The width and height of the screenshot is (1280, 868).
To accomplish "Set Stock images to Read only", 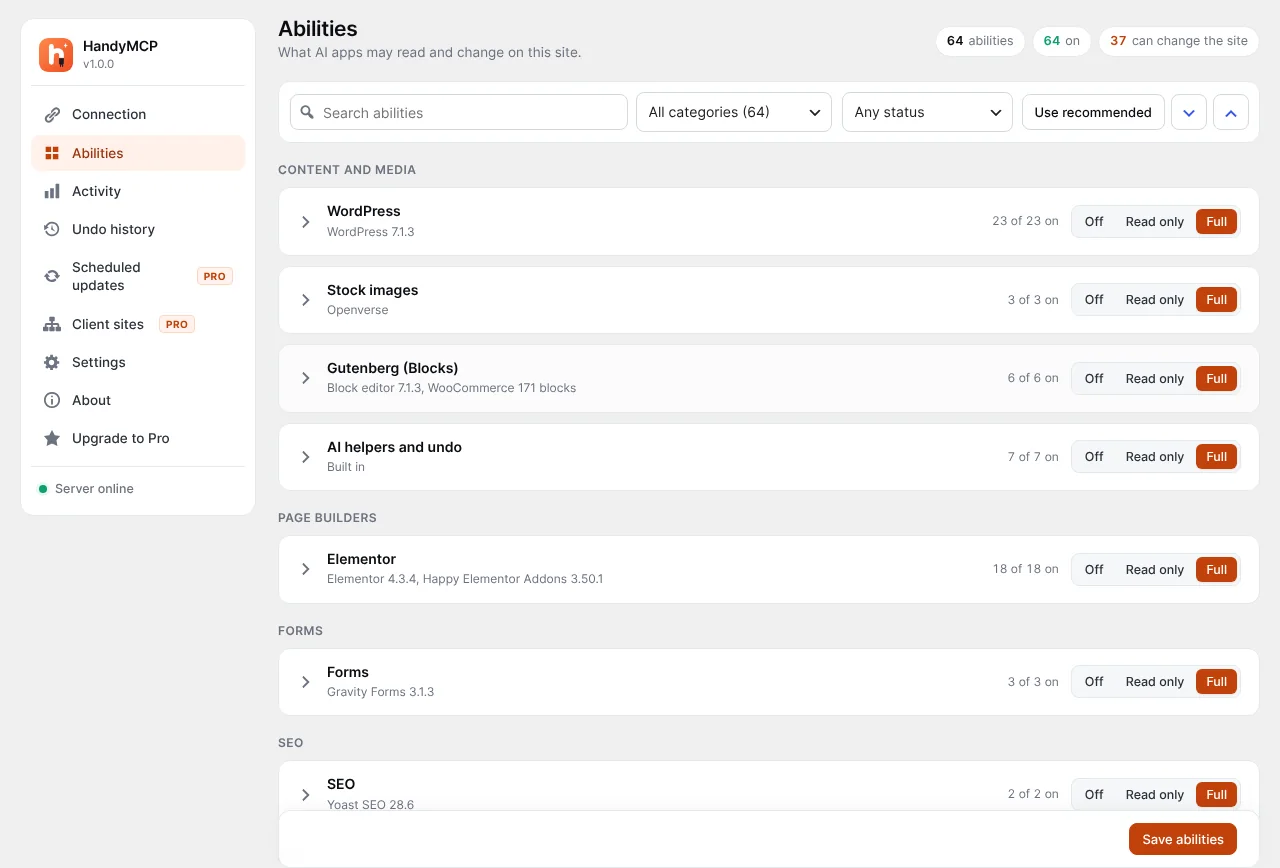I will 1154,300.
